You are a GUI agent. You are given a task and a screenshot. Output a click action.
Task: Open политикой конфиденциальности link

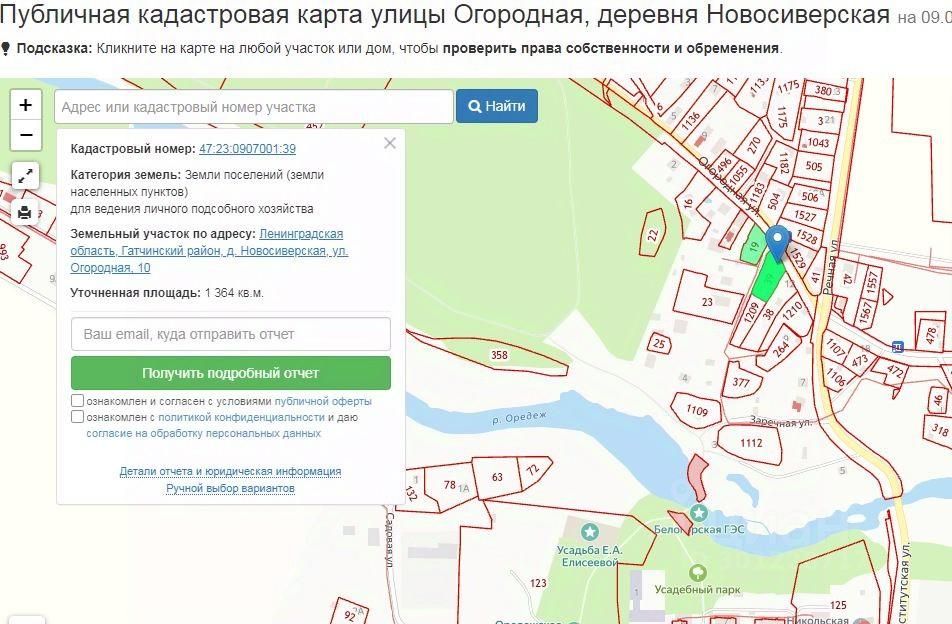241,418
